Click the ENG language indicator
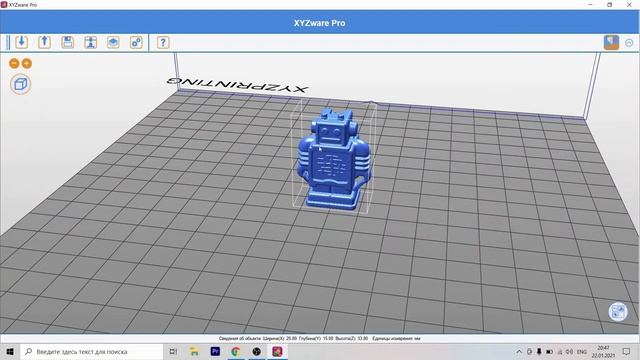 tap(582, 351)
